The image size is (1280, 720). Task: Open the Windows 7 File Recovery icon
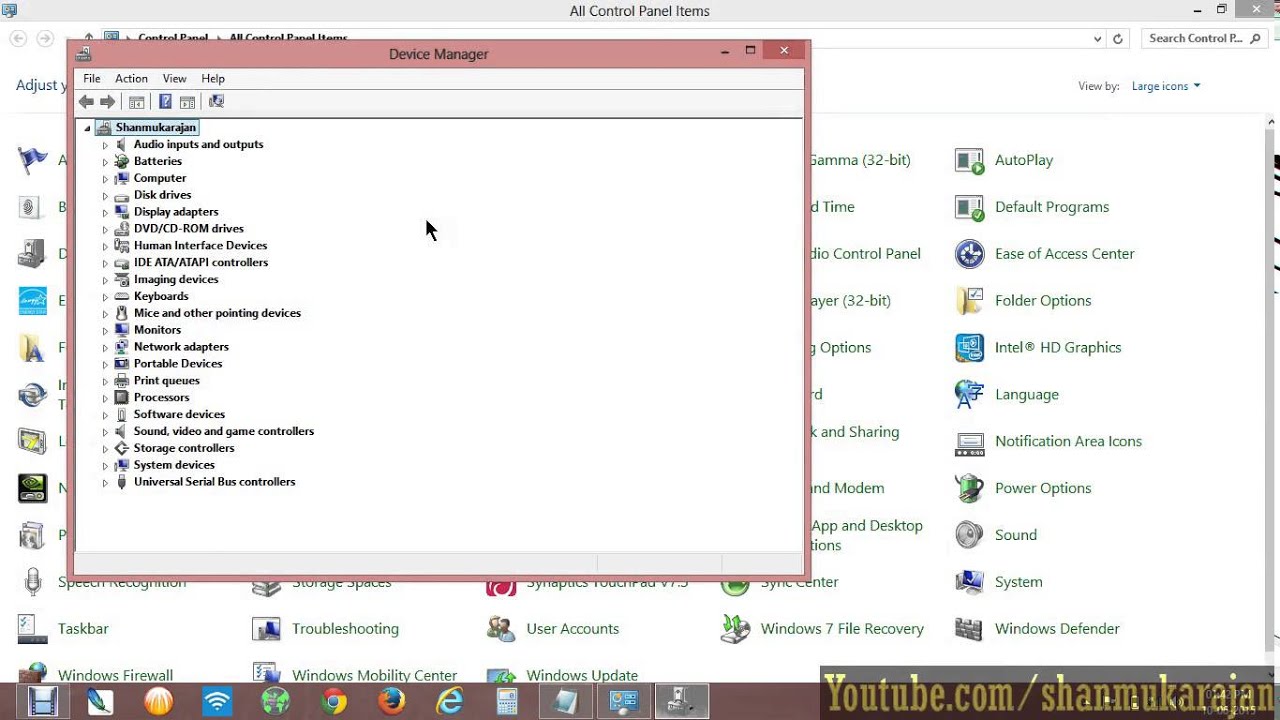coord(735,629)
